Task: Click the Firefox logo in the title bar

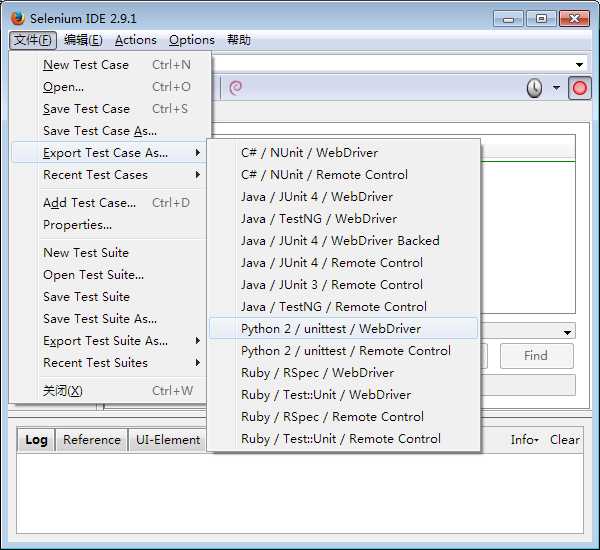Action: tap(17, 18)
